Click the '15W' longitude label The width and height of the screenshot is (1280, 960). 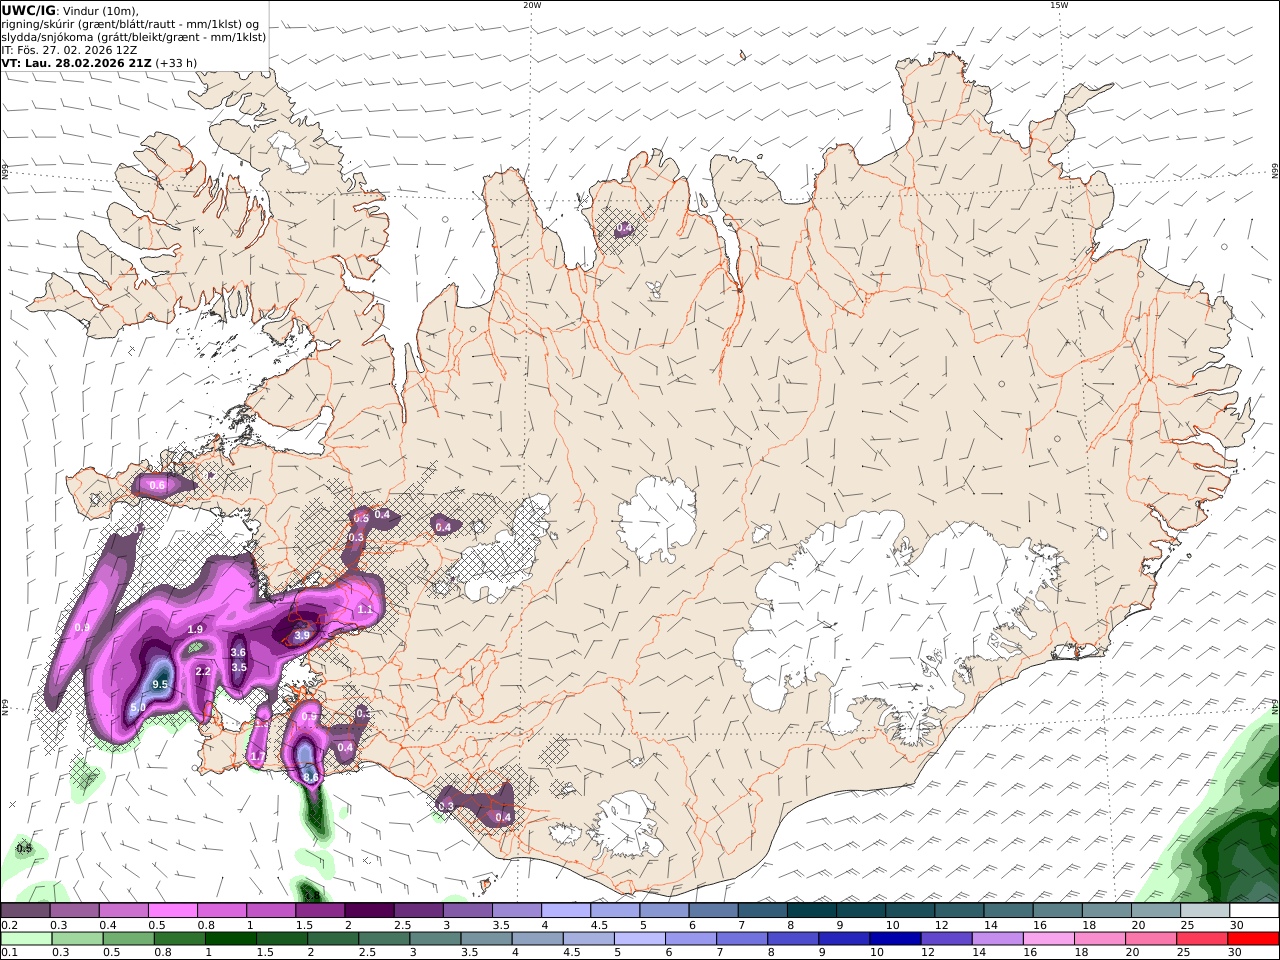(x=1059, y=5)
